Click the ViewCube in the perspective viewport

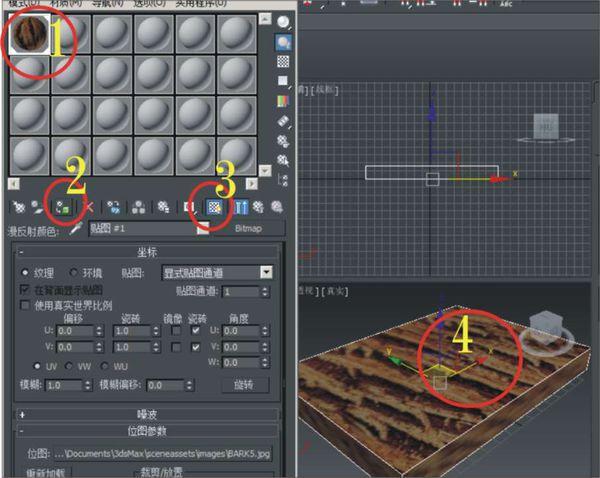click(x=546, y=326)
